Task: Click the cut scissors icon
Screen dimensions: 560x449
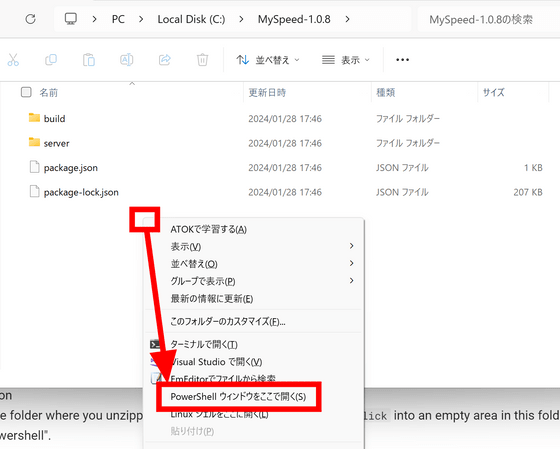Action: pos(13,60)
